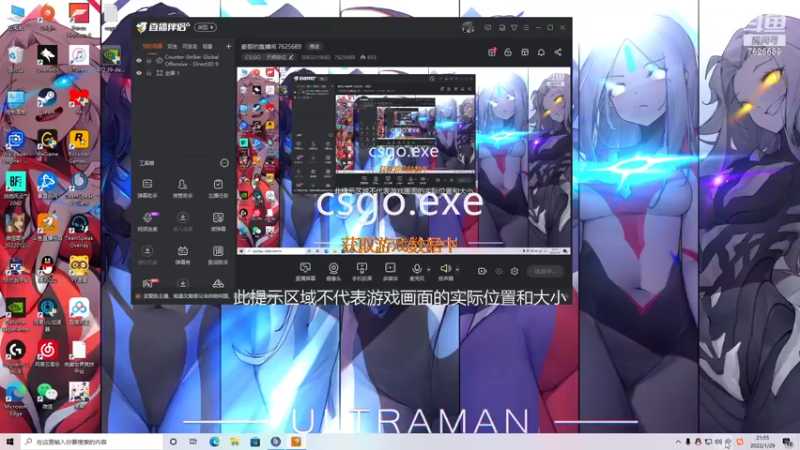
Task: Click the share icon in the top toolbar
Action: pos(558,52)
